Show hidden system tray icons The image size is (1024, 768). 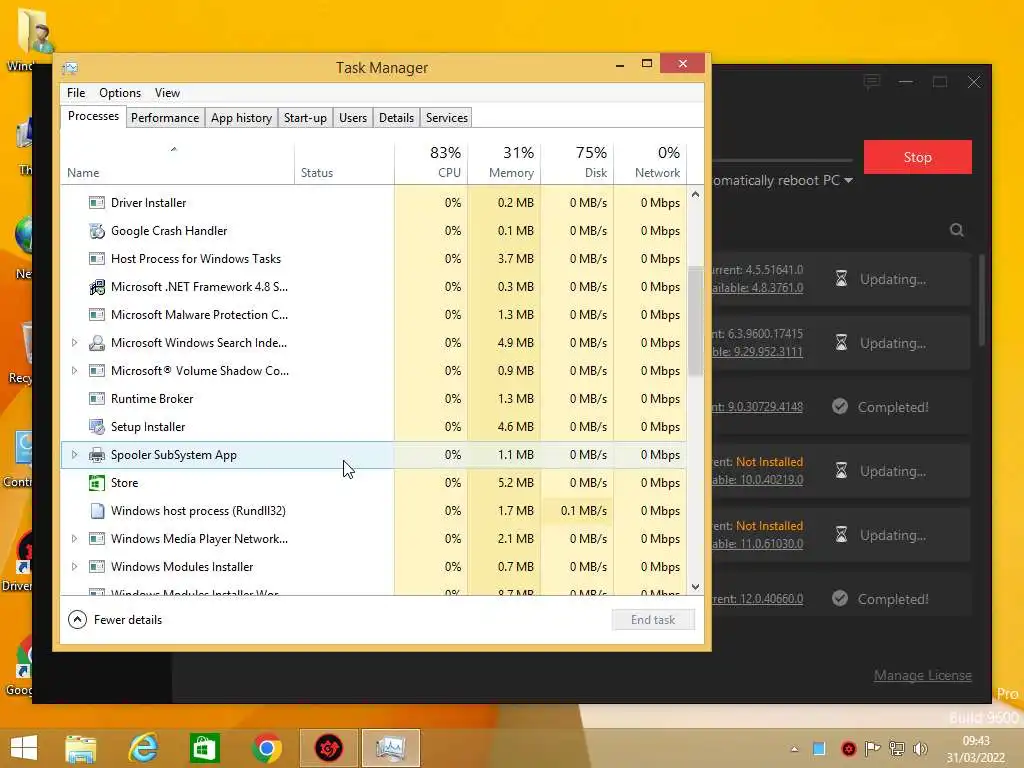click(794, 749)
